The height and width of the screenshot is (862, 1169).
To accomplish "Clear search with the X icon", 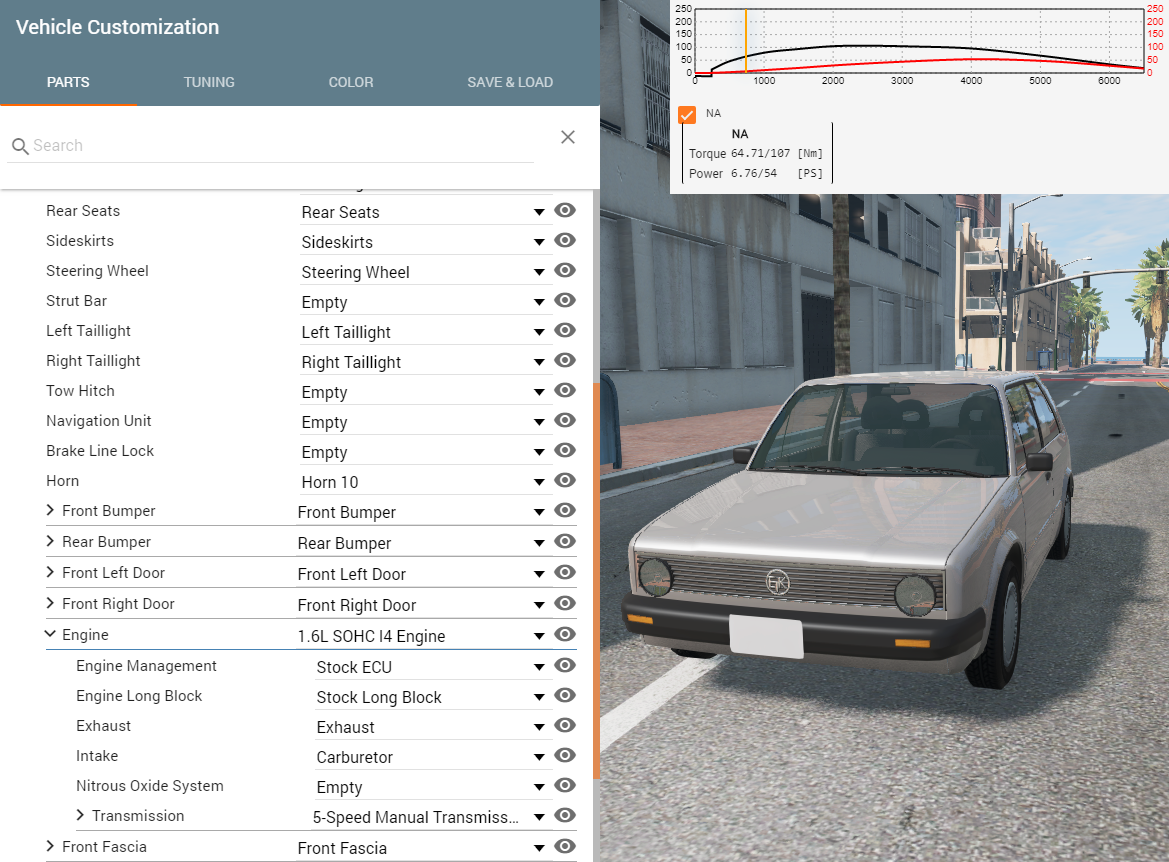I will 568,137.
